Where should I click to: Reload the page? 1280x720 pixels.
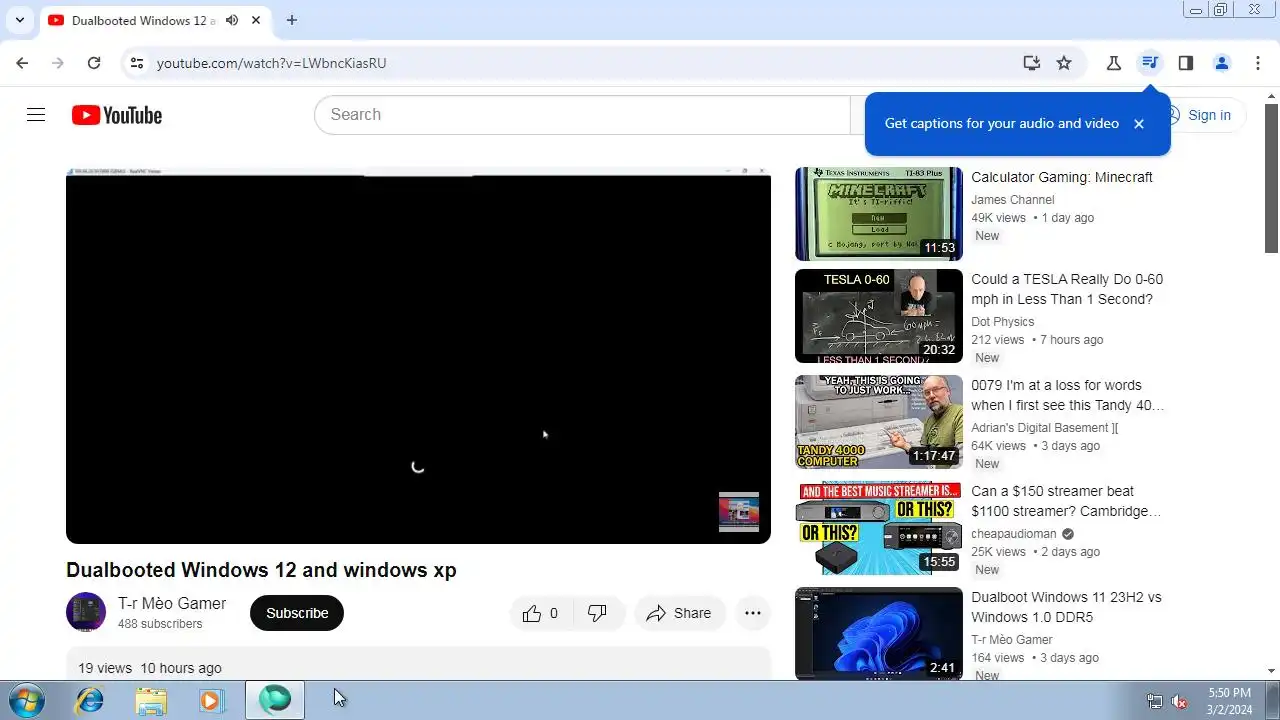tap(94, 63)
